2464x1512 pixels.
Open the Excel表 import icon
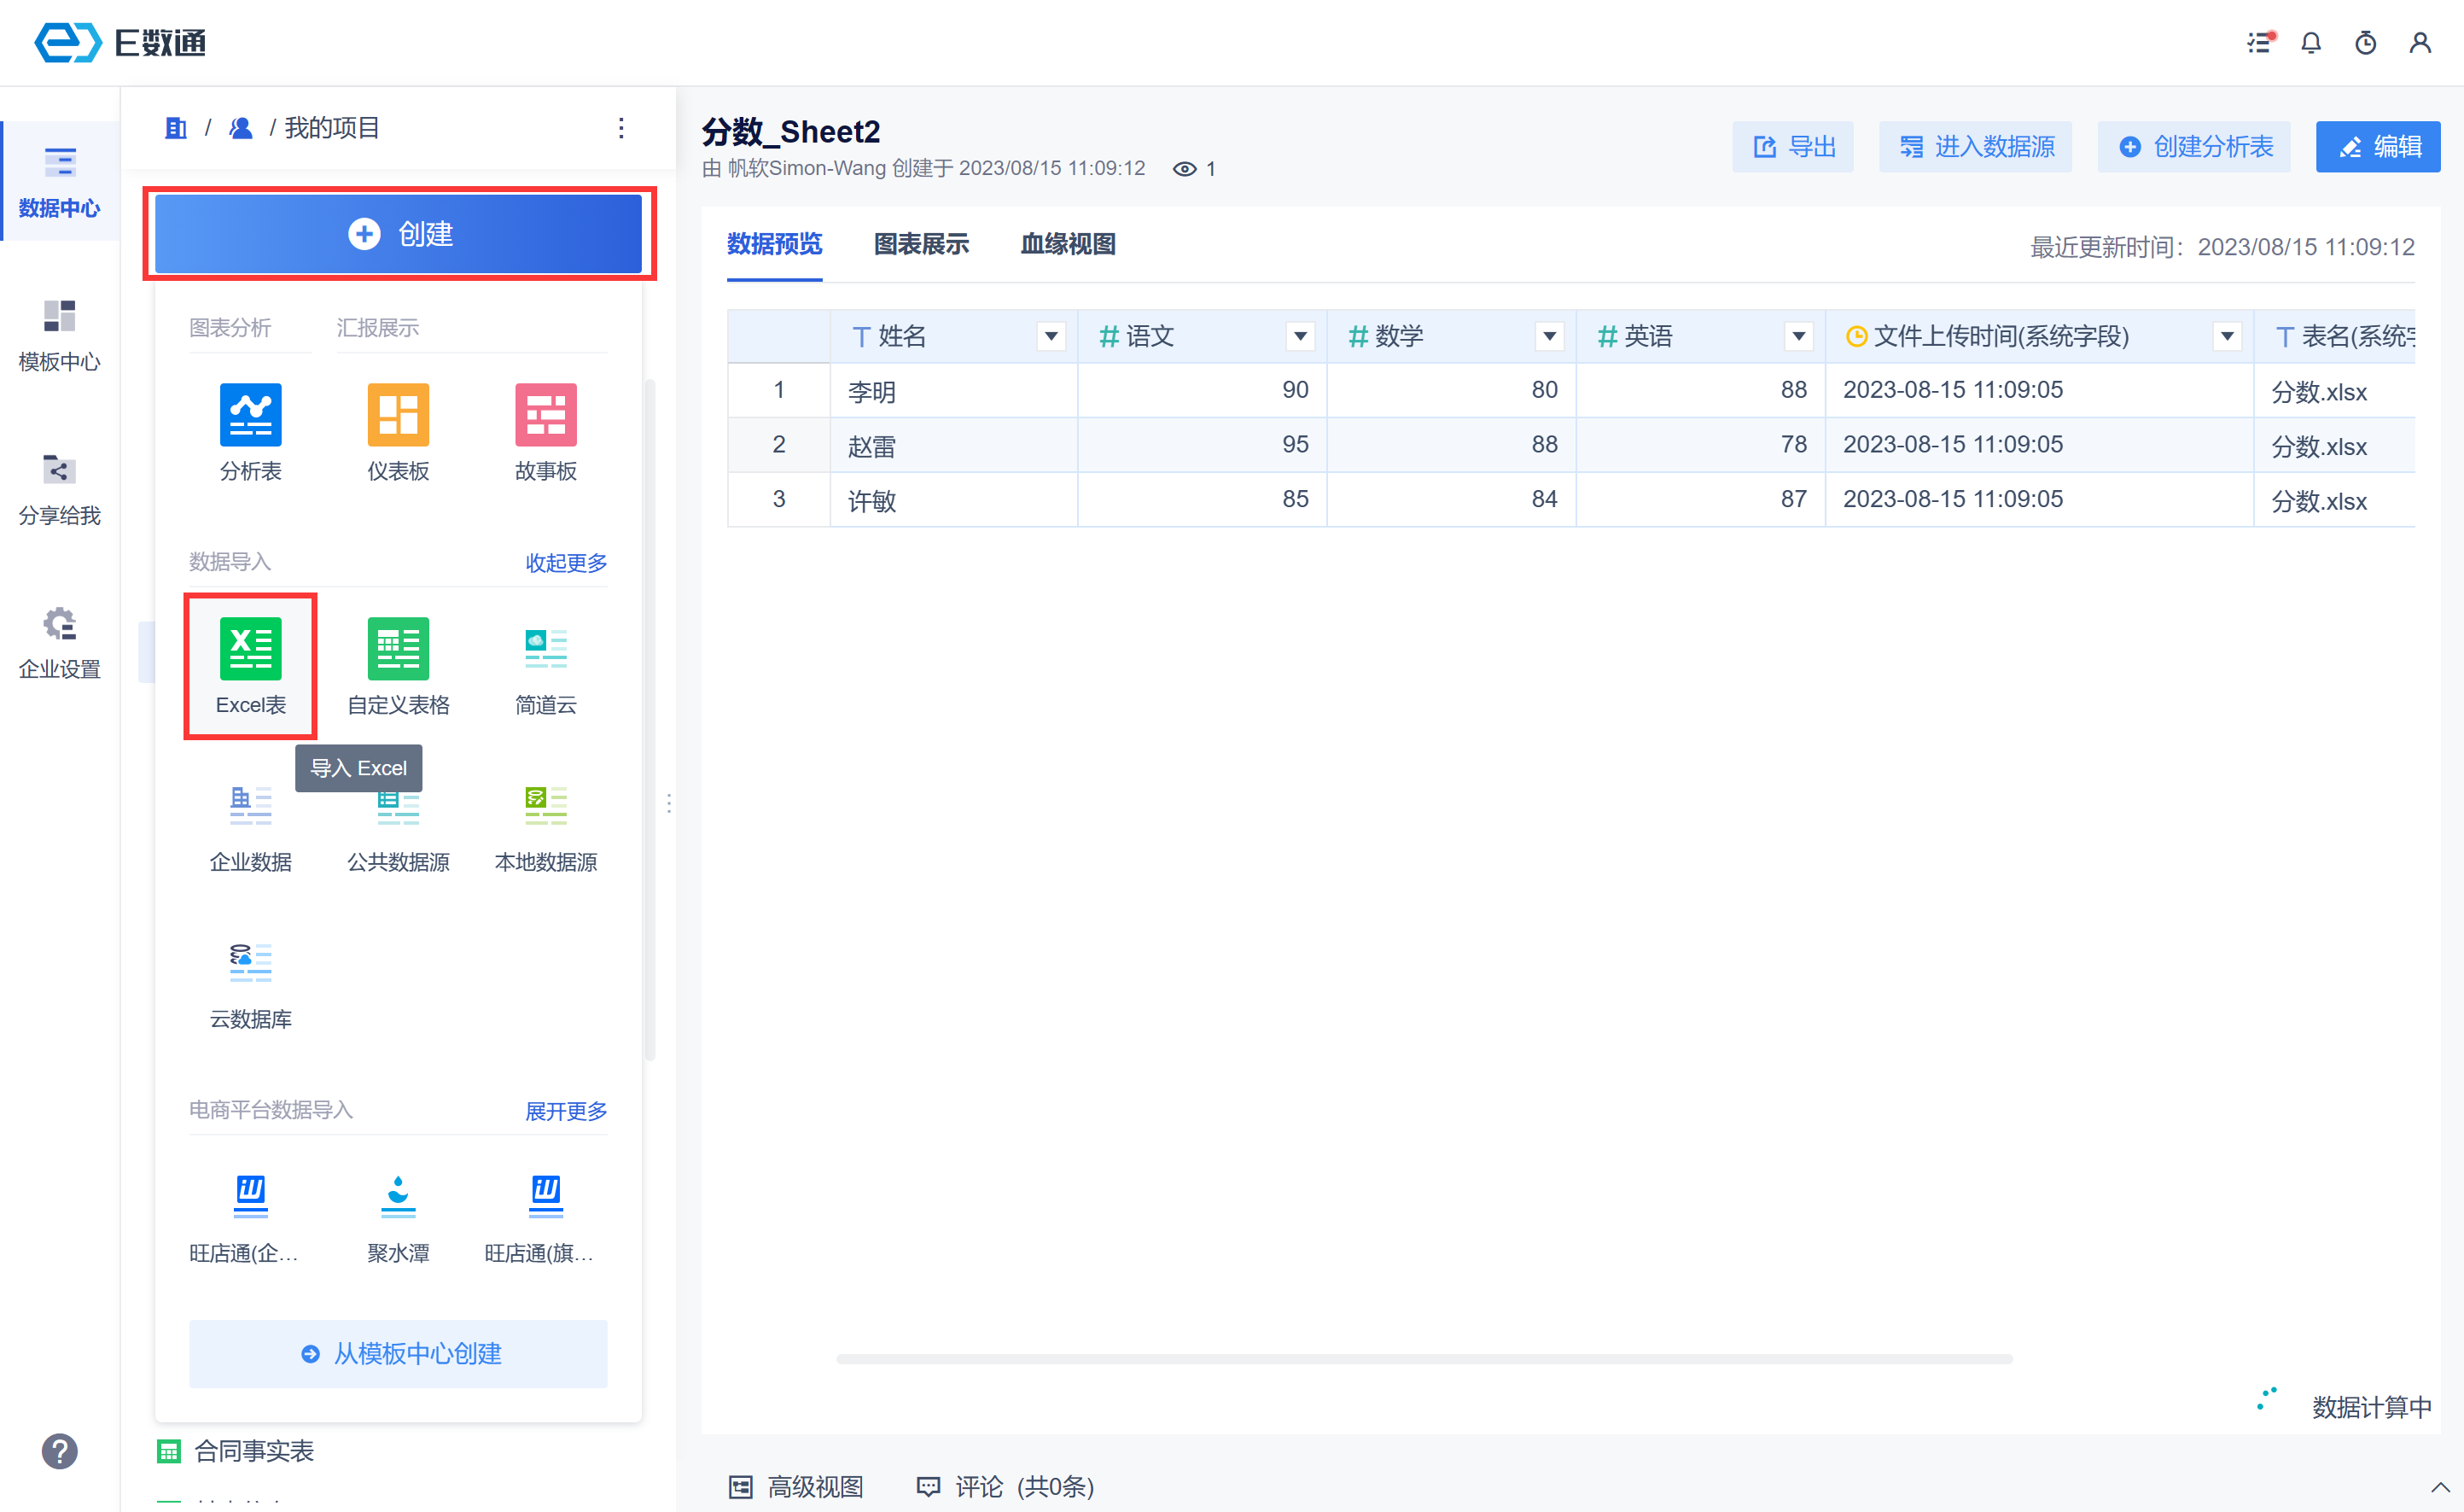coord(250,650)
